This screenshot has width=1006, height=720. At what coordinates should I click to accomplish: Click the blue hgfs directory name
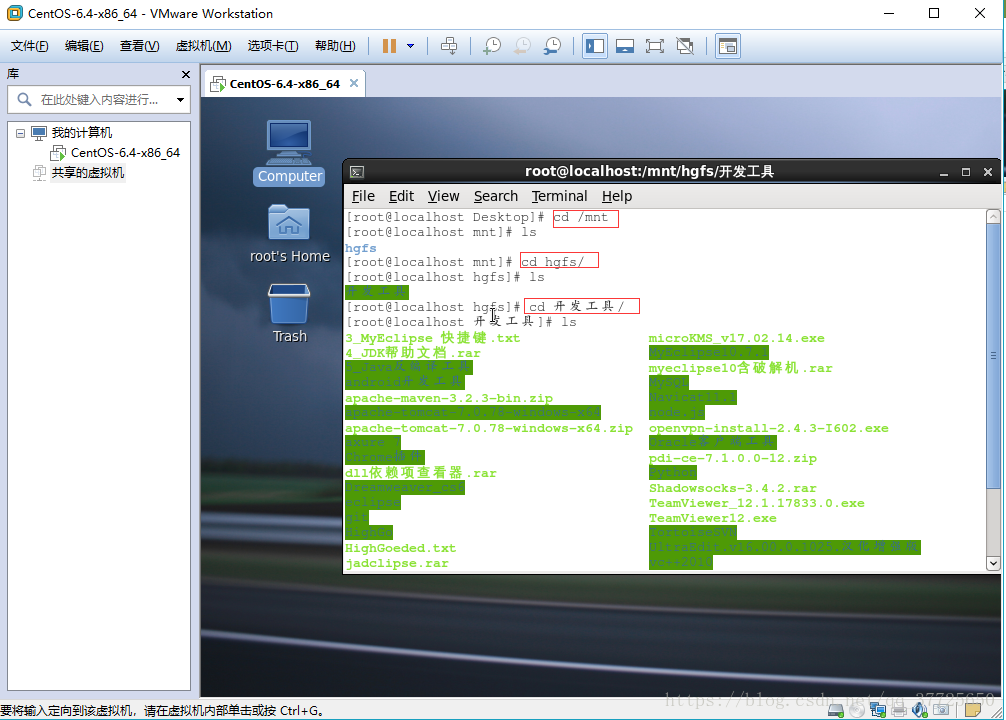click(361, 248)
